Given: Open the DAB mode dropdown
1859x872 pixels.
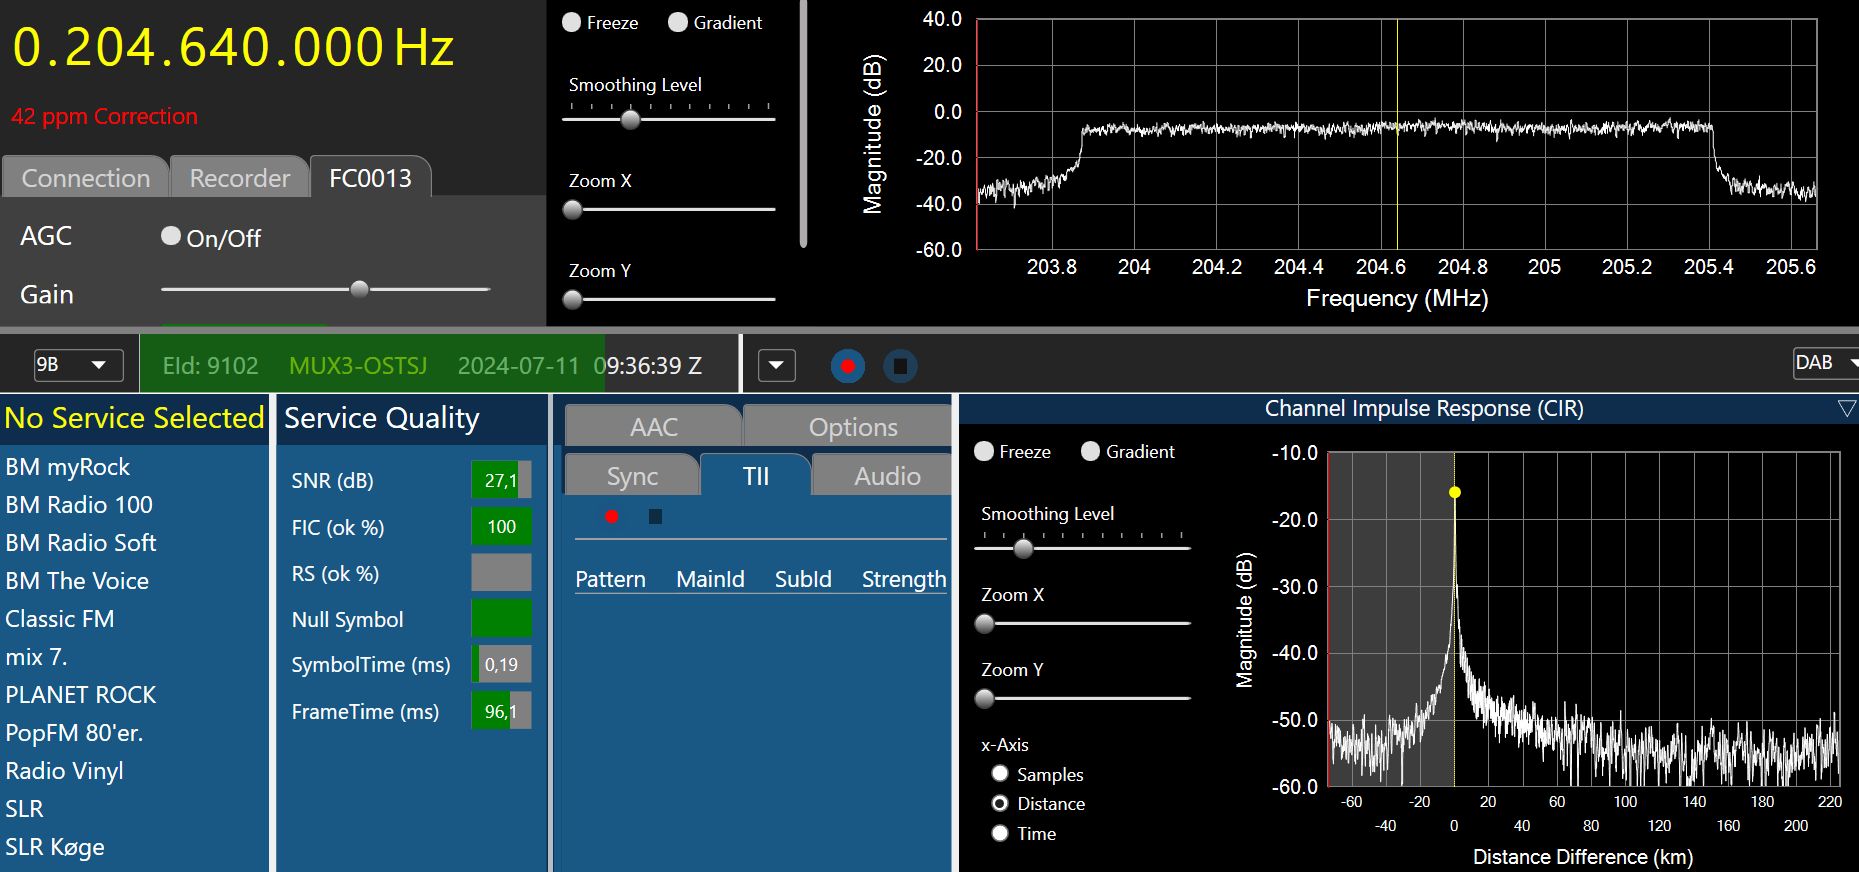Looking at the screenshot, I should pos(1824,363).
